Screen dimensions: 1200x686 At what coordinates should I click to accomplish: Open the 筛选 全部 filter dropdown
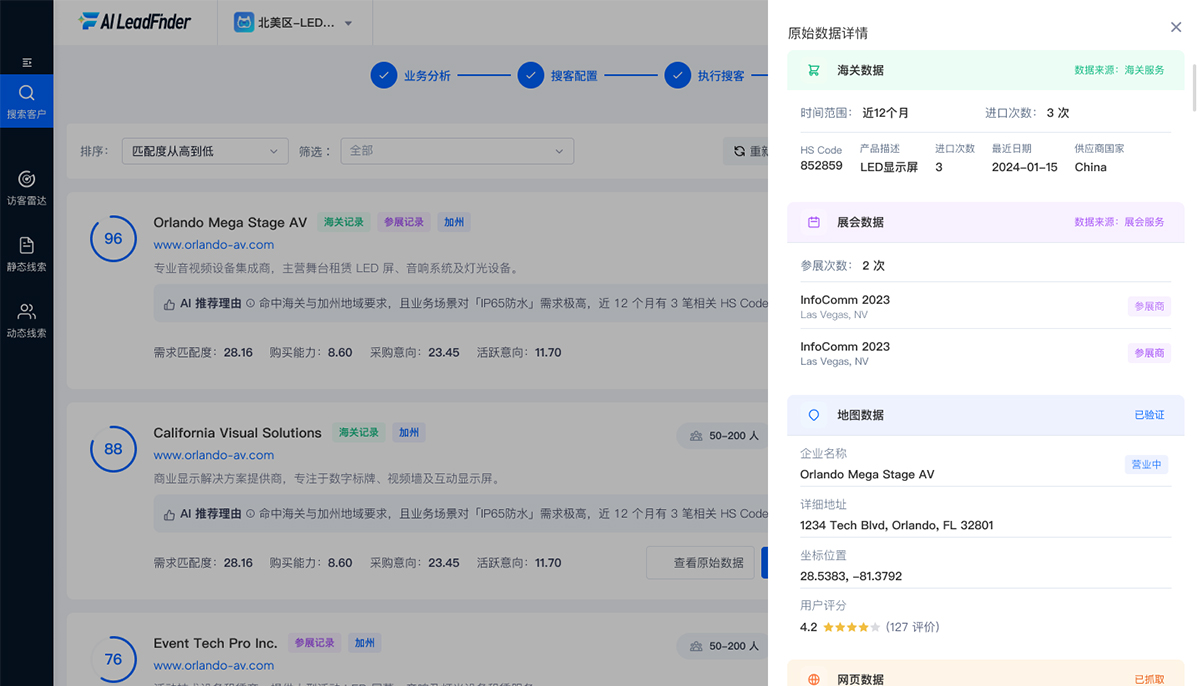pos(457,151)
